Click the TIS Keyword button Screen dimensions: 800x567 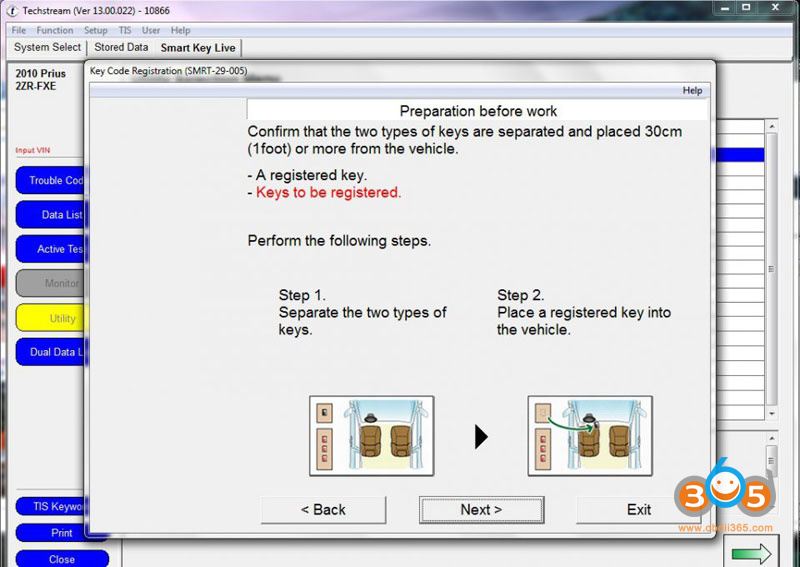pos(51,506)
